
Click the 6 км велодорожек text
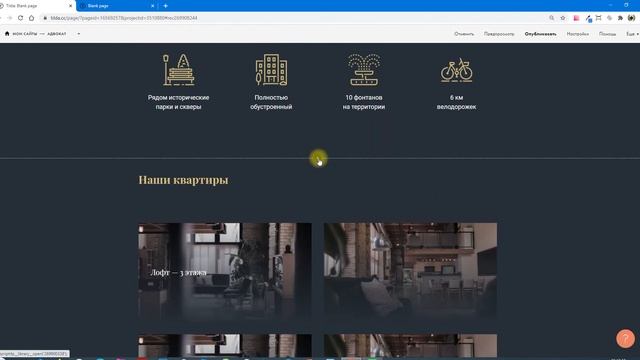point(456,102)
